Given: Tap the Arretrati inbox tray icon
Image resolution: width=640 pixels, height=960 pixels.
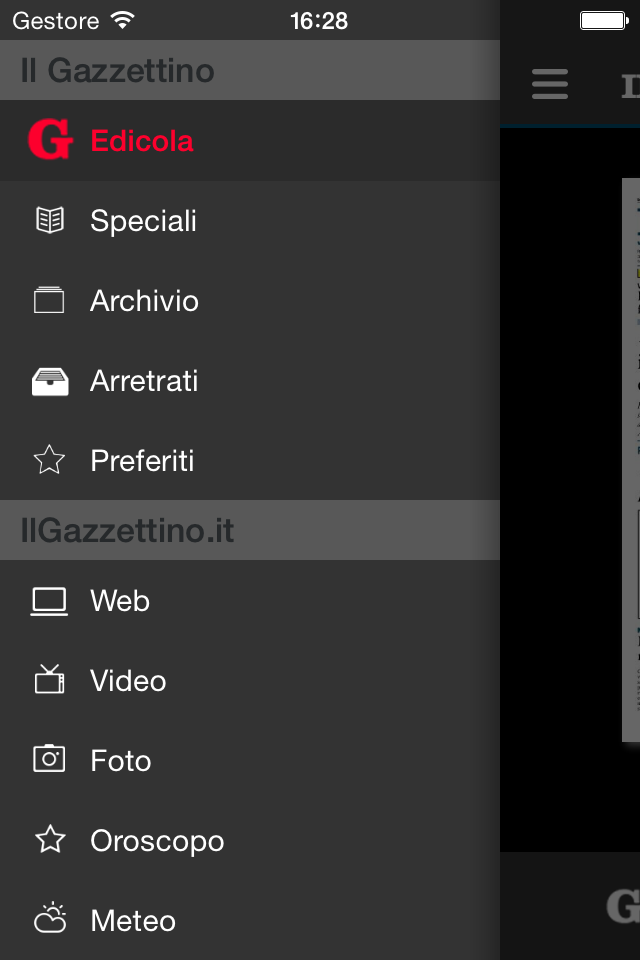Looking at the screenshot, I should point(50,381).
